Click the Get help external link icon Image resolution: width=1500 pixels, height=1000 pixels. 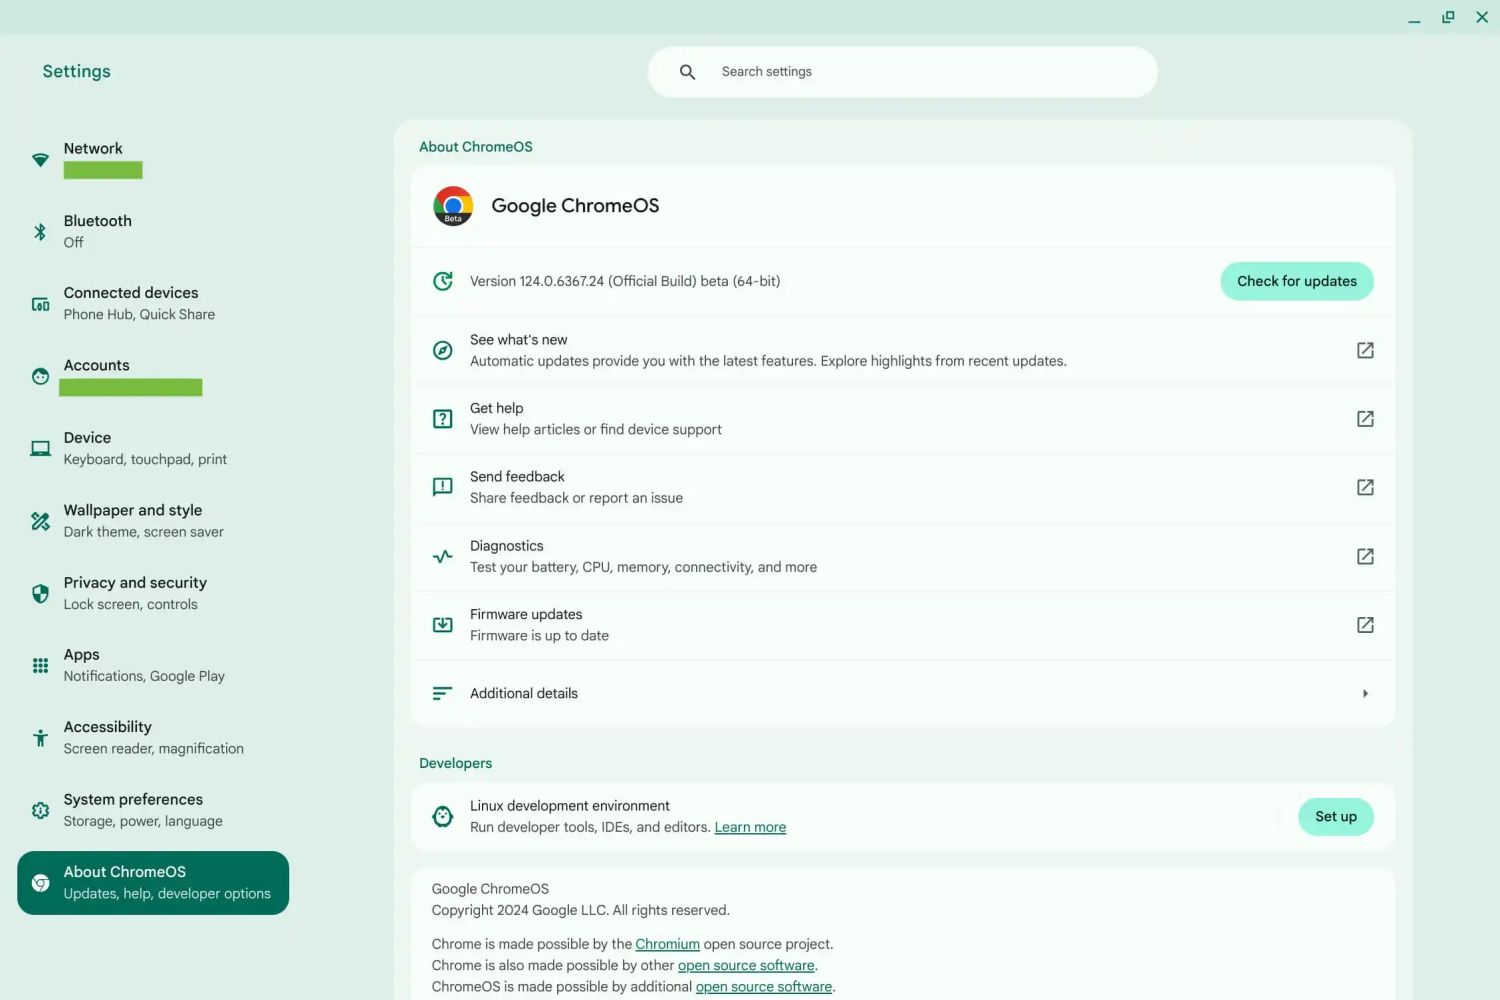tap(1365, 419)
